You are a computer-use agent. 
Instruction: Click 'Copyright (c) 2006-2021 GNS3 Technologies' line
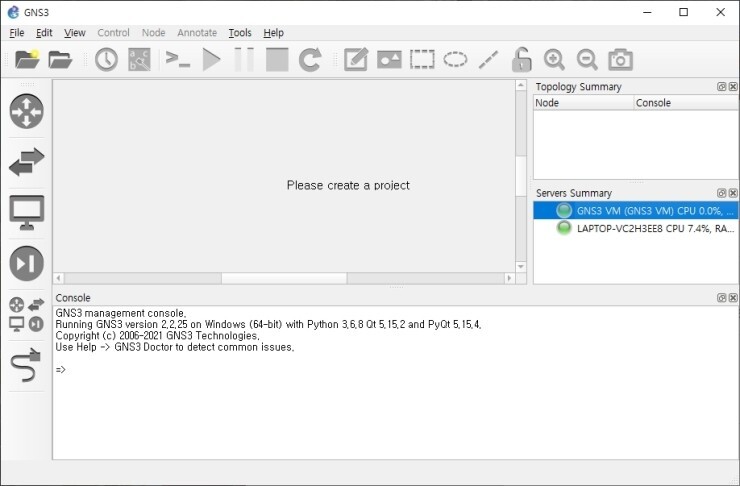click(158, 336)
